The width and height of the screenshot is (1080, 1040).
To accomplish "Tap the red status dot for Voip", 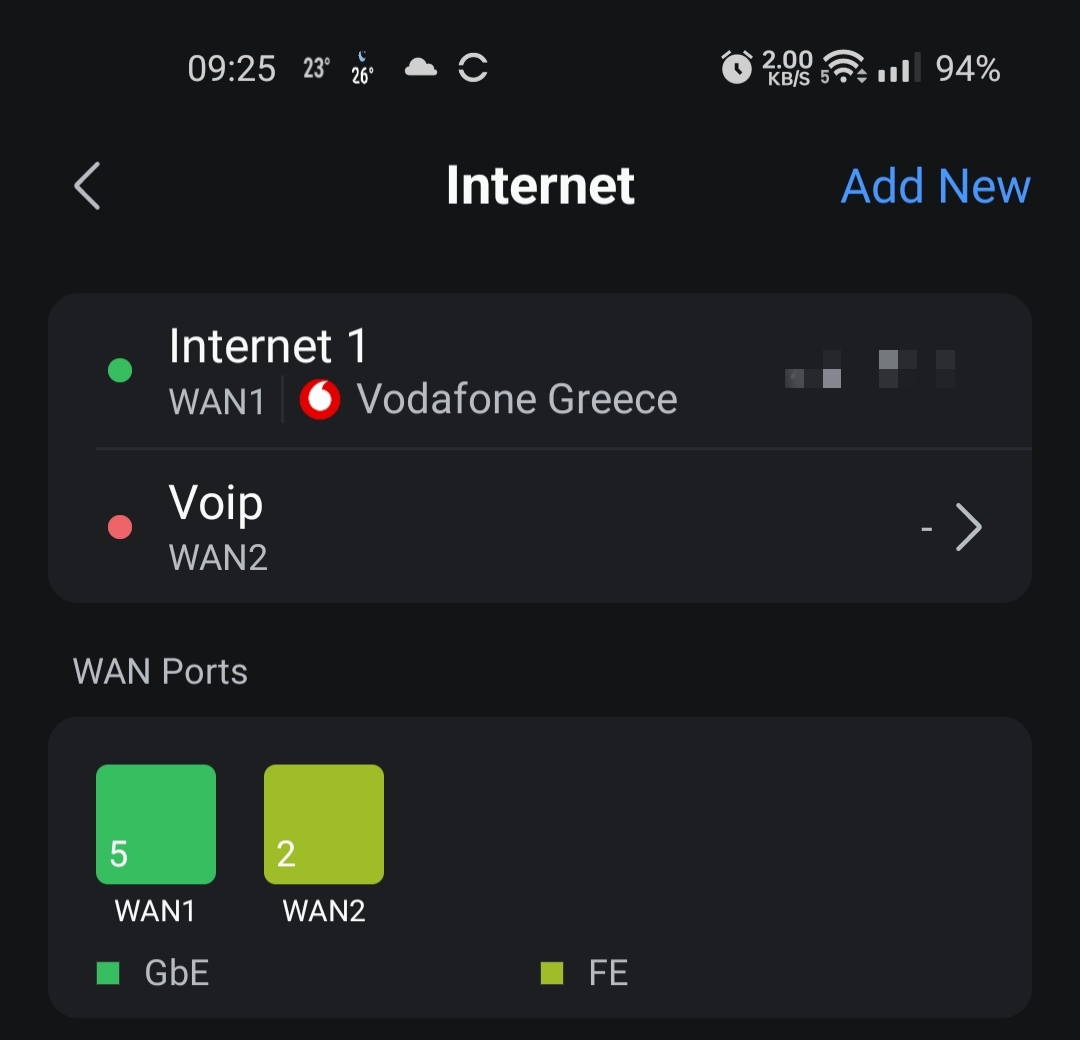I will click(x=120, y=527).
